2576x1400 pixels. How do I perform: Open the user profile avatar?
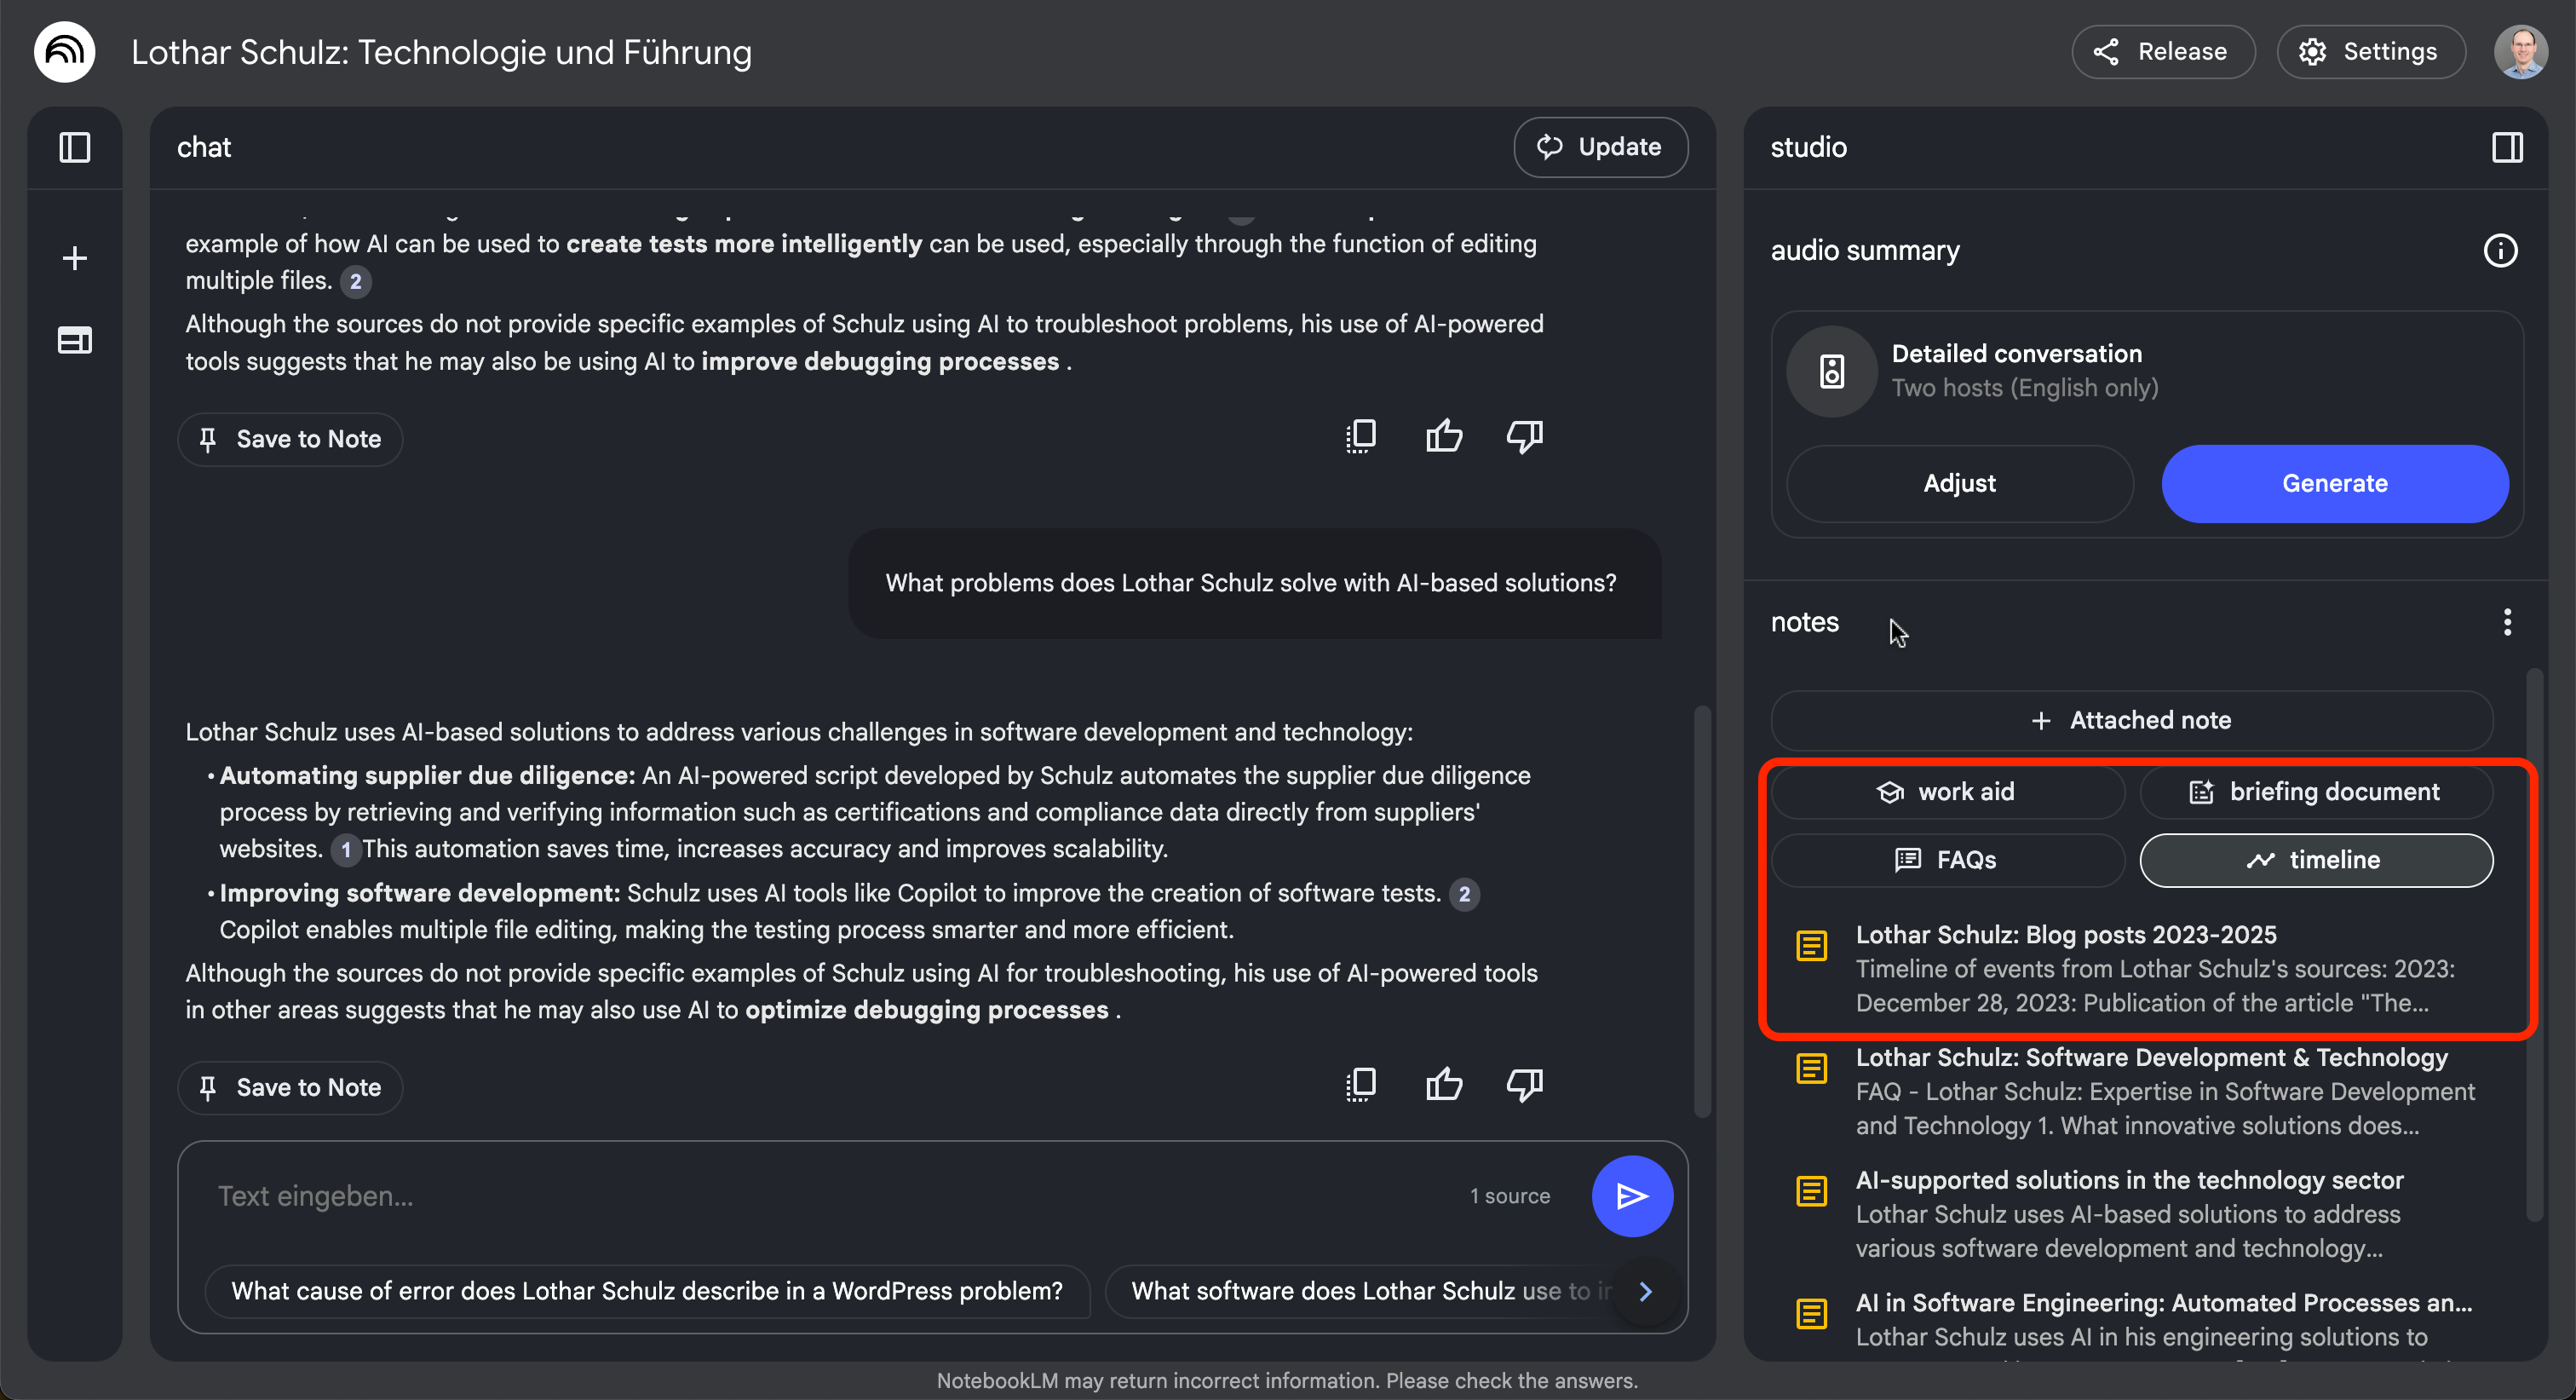(x=2519, y=52)
